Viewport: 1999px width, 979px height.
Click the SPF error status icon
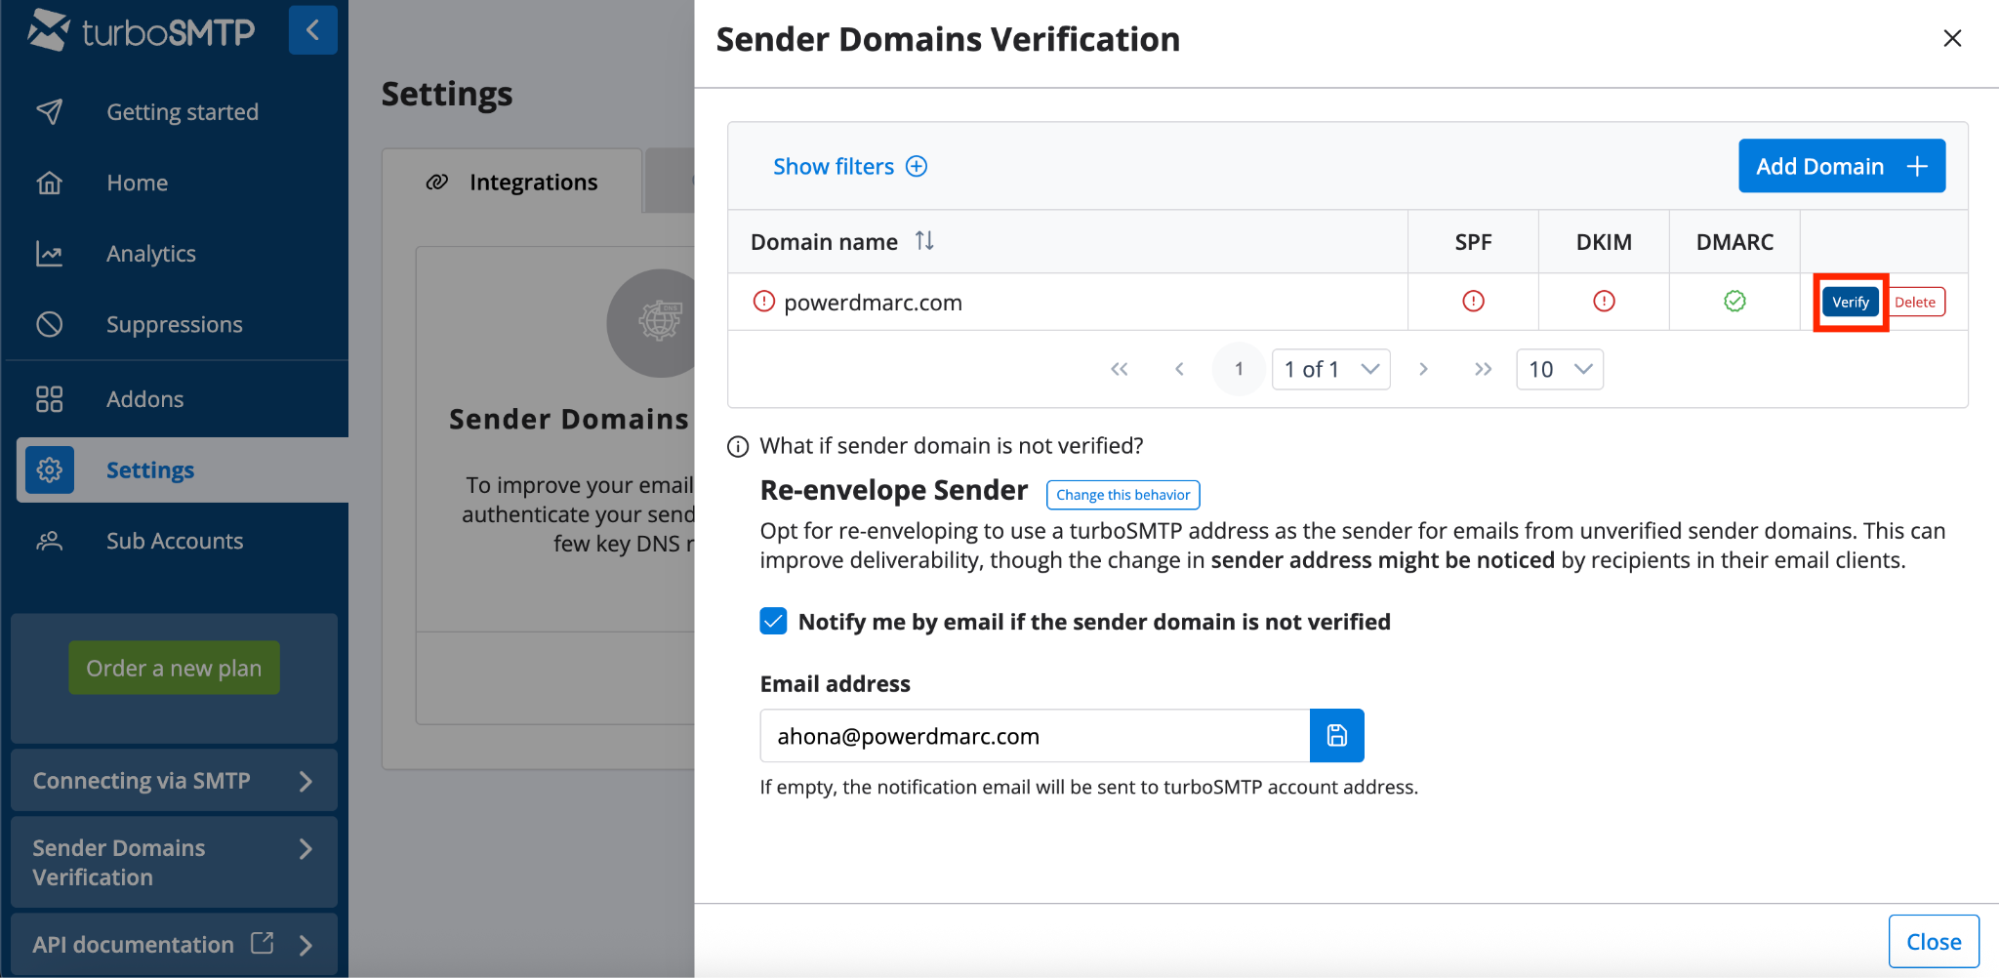pos(1473,301)
